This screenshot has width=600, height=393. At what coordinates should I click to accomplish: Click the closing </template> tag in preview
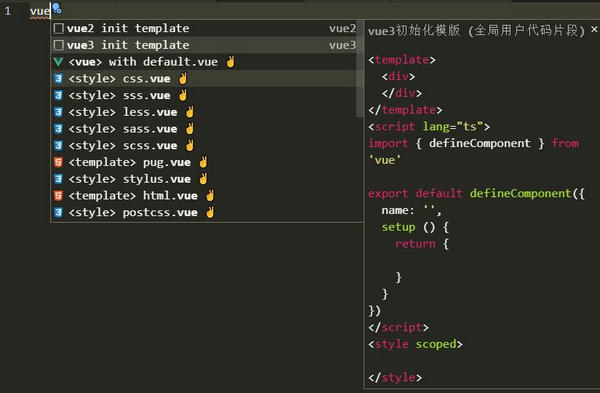(405, 110)
